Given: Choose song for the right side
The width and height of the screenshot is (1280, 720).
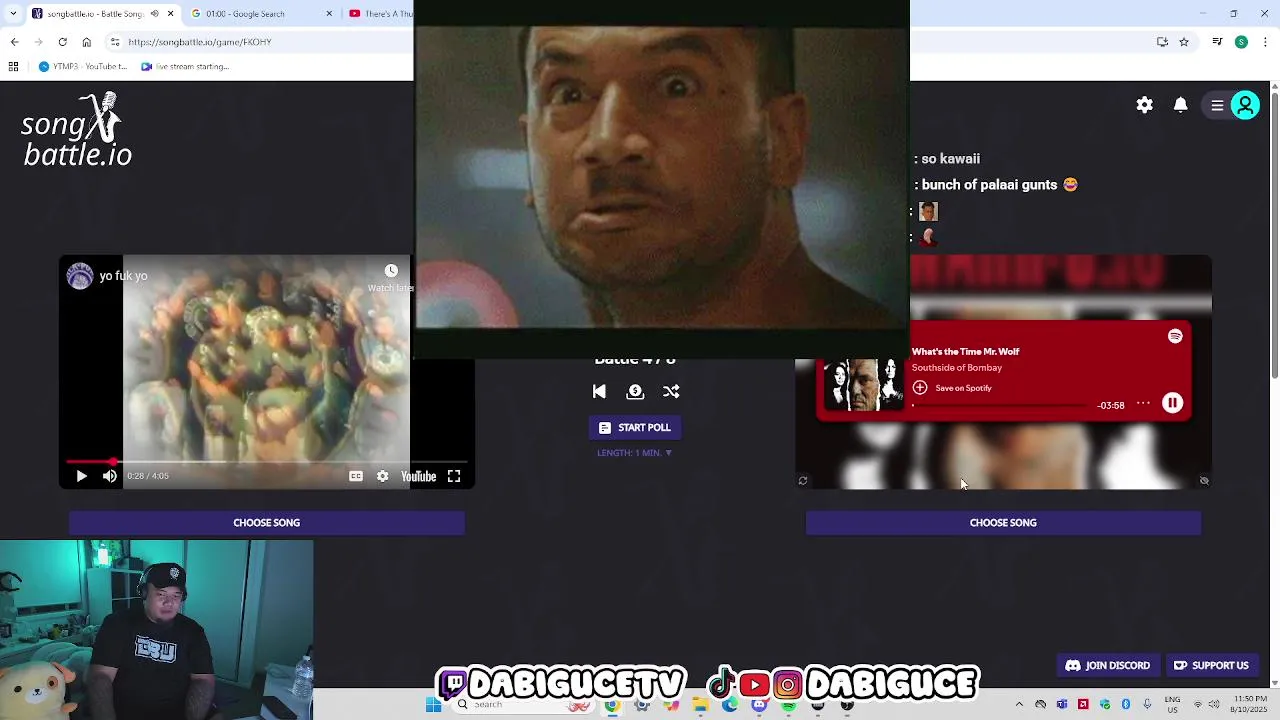Looking at the screenshot, I should 1003,523.
